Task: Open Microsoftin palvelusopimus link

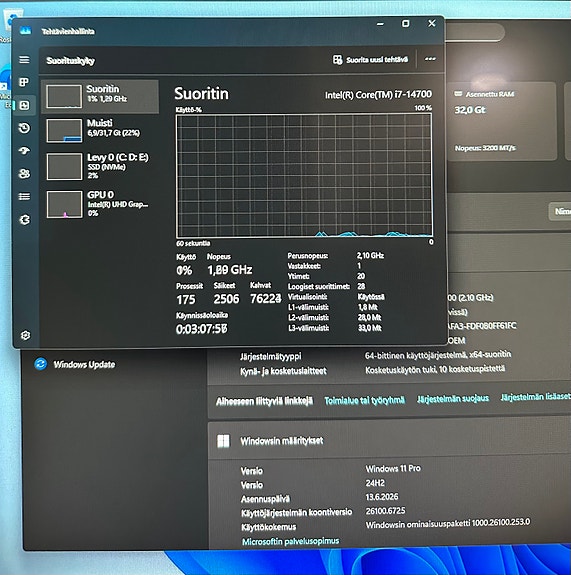Action: tap(290, 541)
